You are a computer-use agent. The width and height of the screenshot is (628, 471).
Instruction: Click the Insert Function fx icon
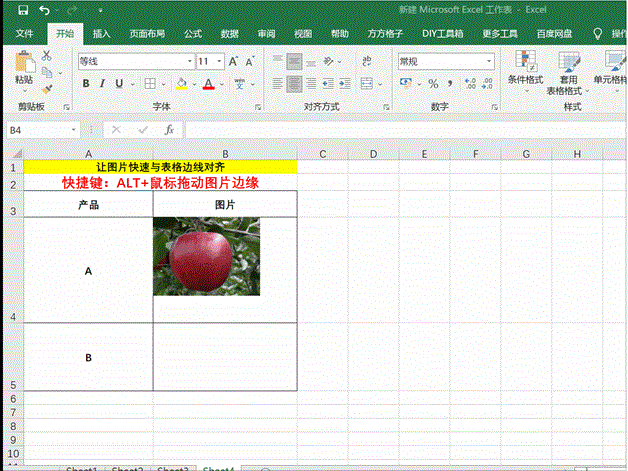pos(169,130)
